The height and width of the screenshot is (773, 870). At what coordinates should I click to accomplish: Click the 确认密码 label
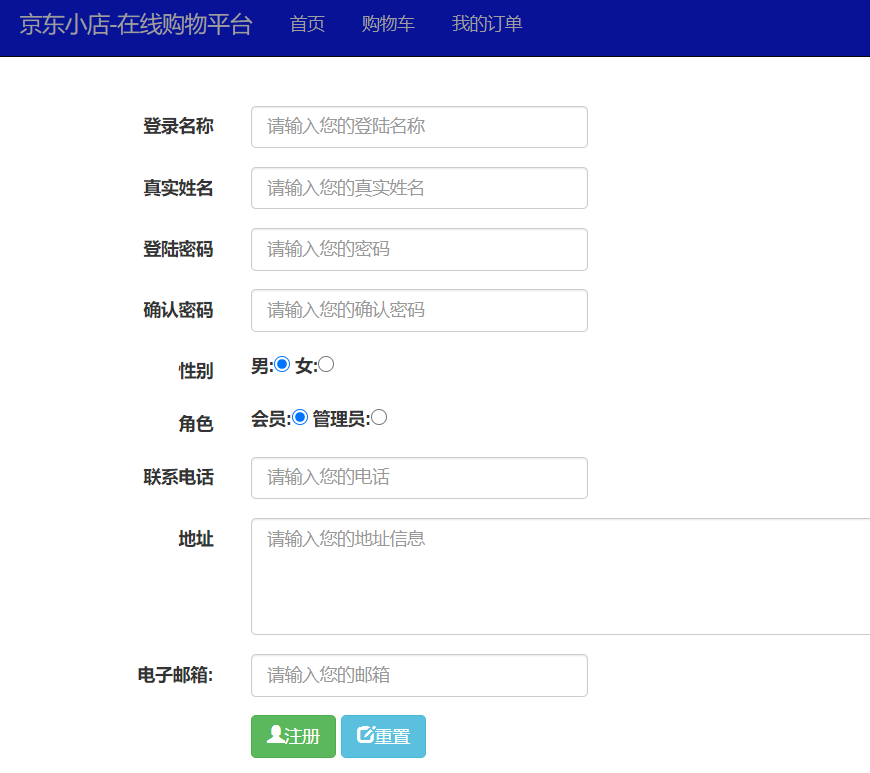click(x=178, y=310)
